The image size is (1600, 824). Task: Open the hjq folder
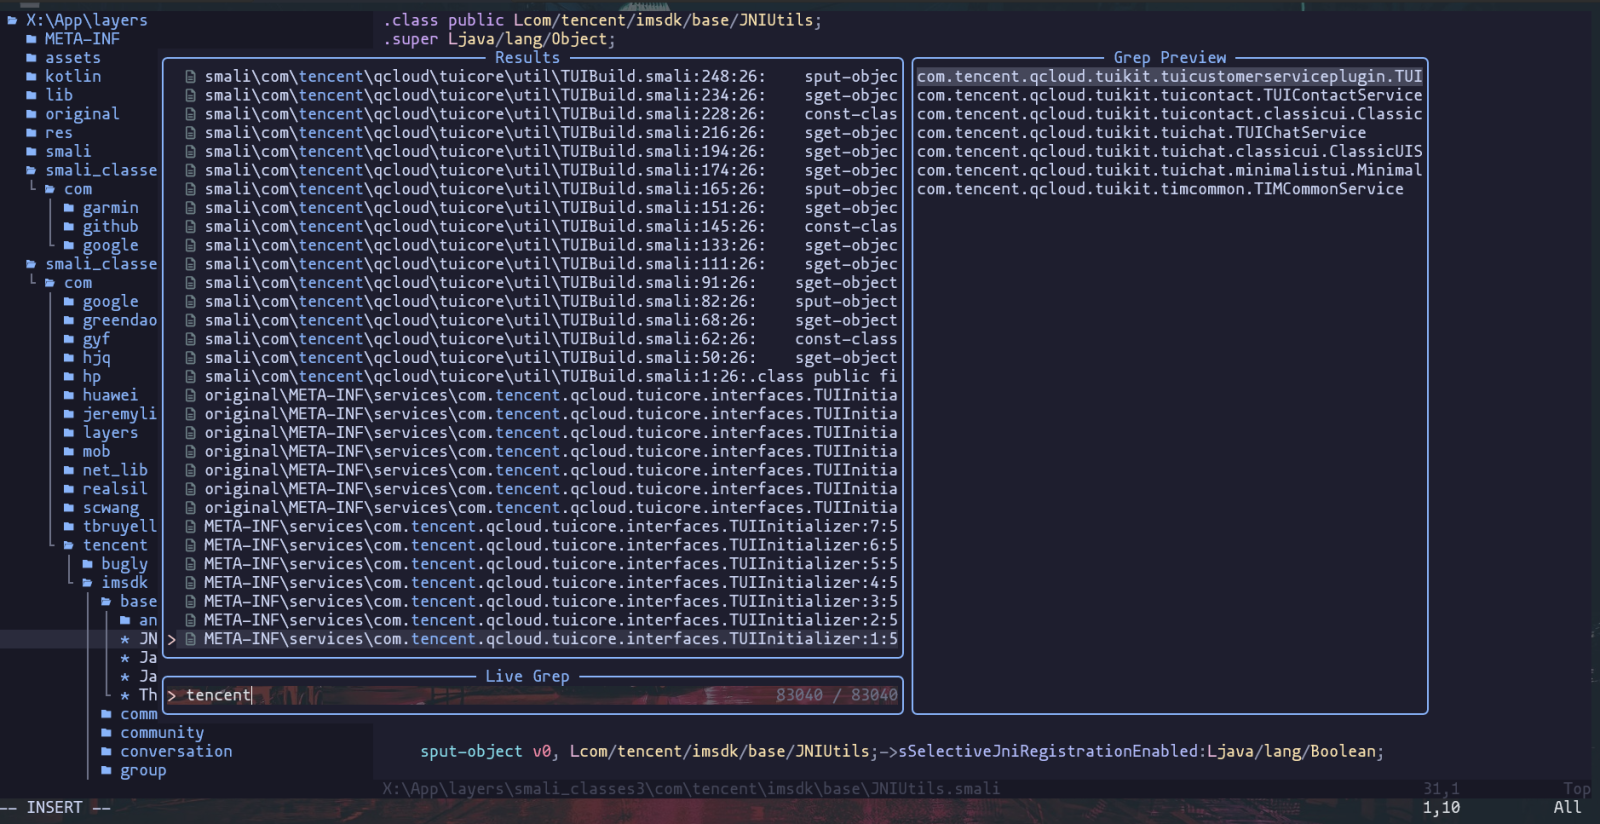[87, 358]
